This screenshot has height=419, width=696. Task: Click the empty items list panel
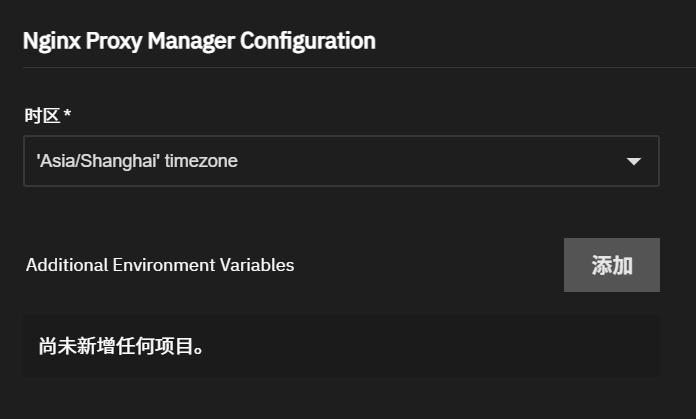point(341,346)
